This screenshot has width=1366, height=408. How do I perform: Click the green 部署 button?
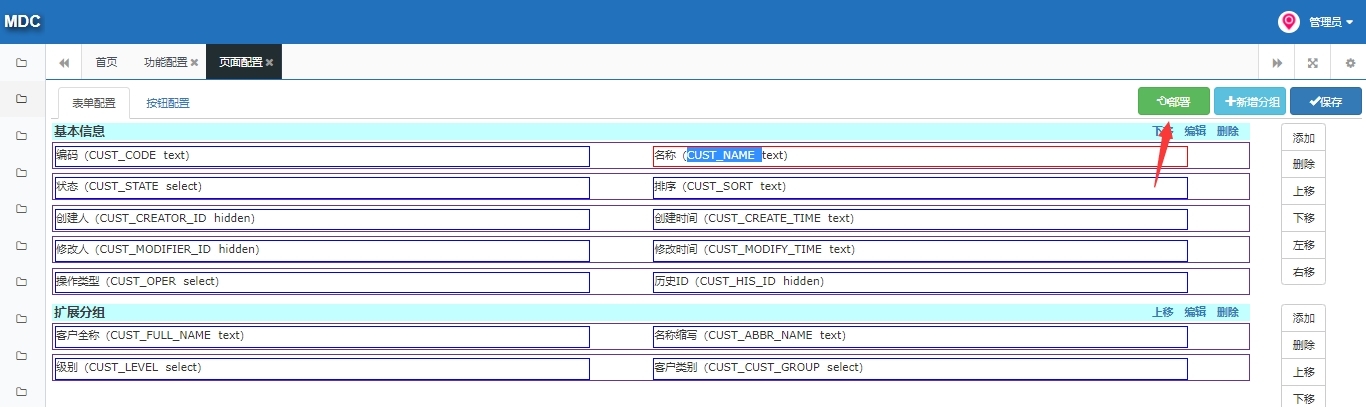tap(1173, 101)
